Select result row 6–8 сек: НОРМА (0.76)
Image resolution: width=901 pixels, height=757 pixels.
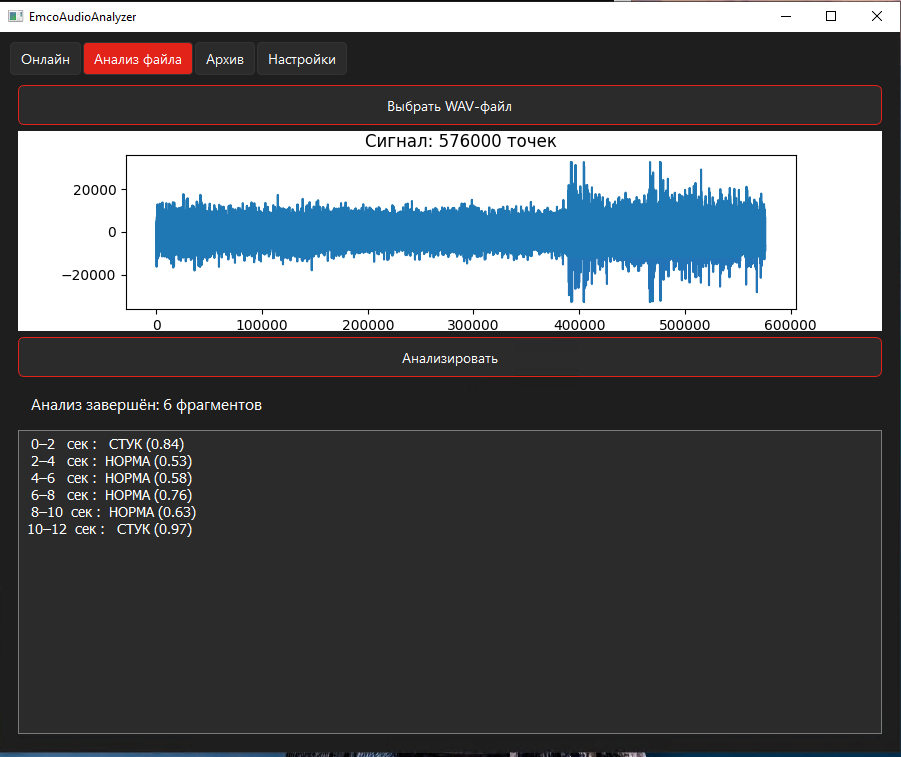click(111, 495)
